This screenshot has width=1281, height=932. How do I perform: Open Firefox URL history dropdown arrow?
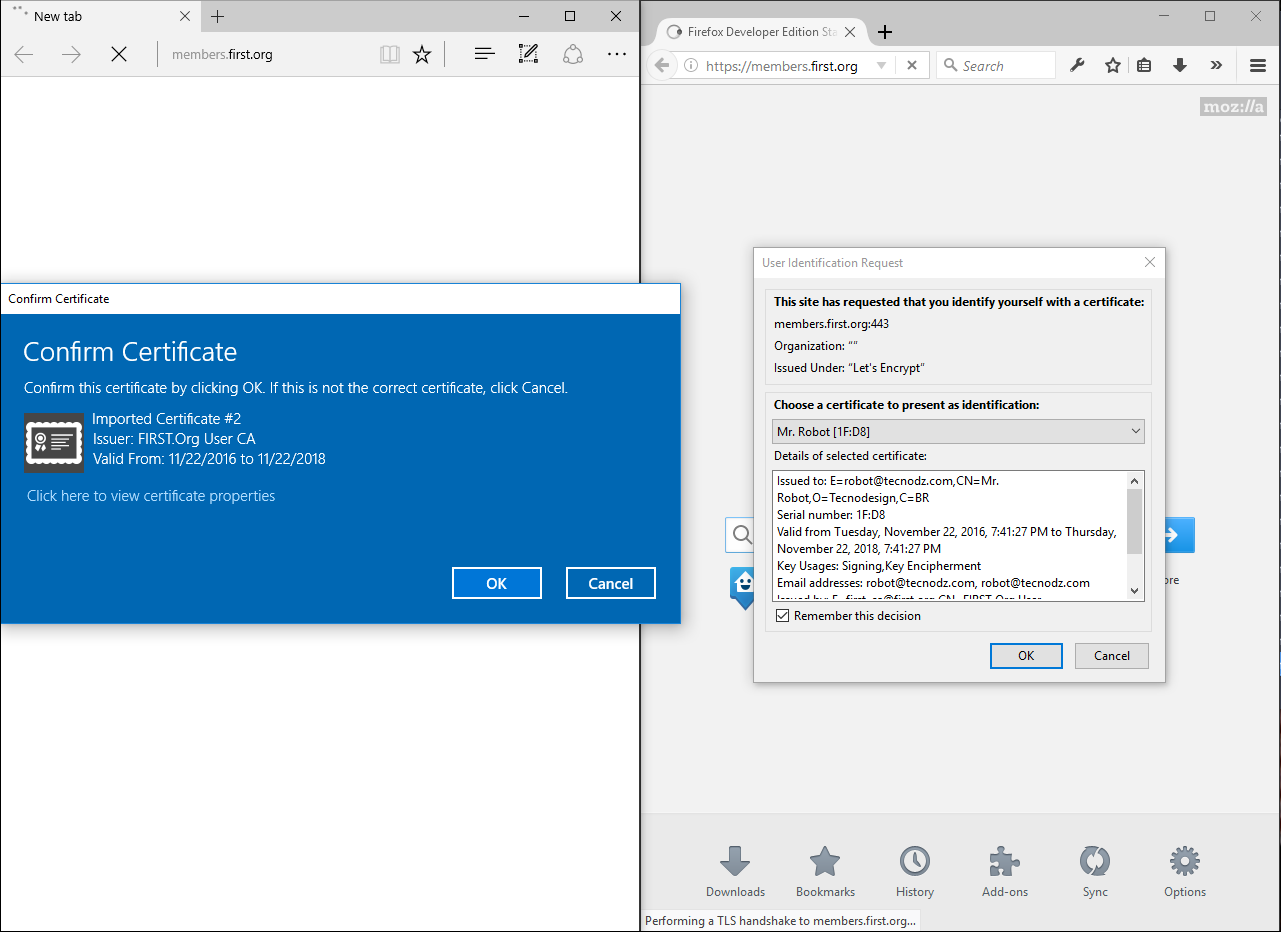(x=881, y=66)
